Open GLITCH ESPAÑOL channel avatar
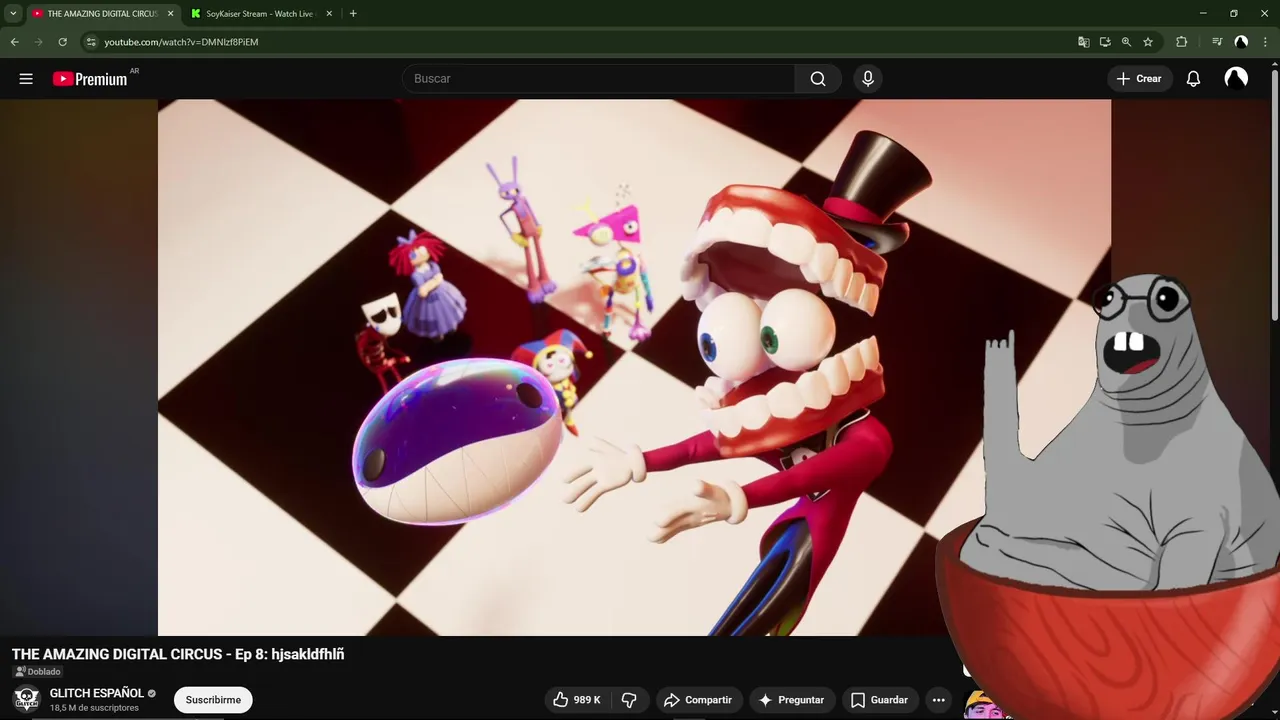Image resolution: width=1280 pixels, height=720 pixels. 26,699
